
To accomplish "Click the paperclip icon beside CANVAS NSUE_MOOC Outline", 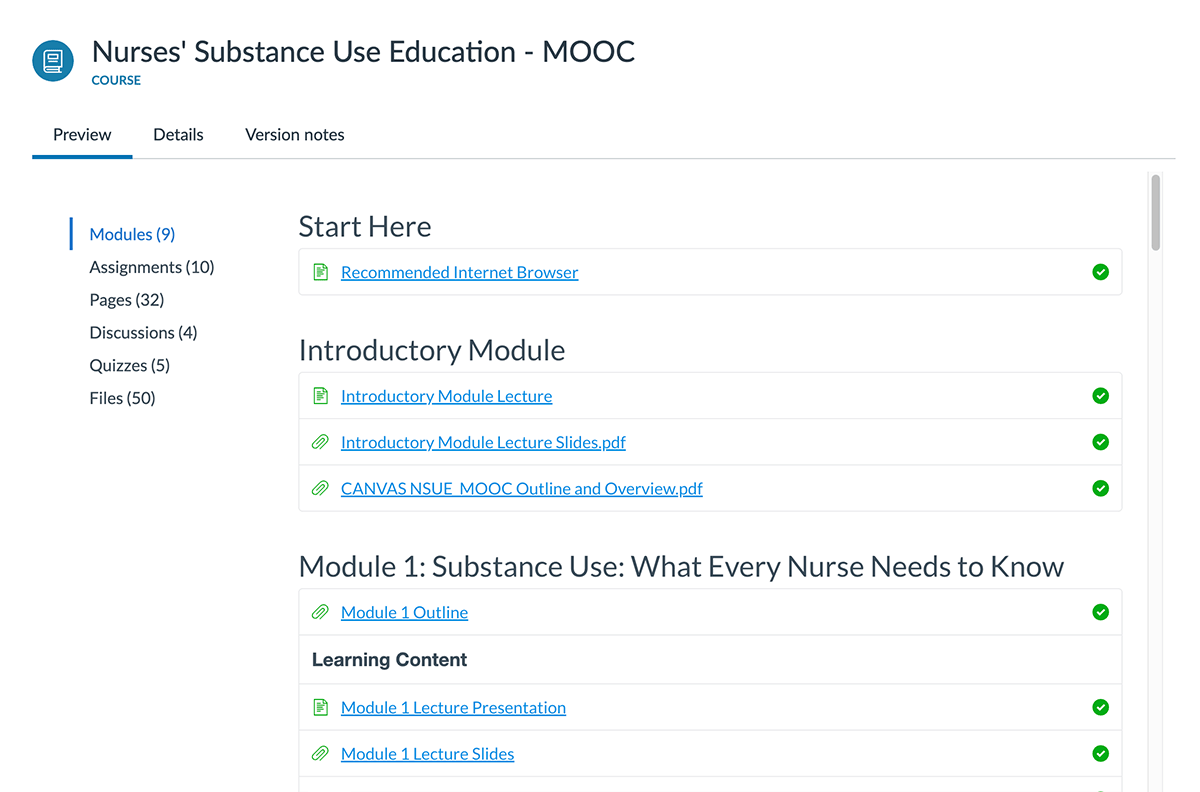I will (320, 488).
